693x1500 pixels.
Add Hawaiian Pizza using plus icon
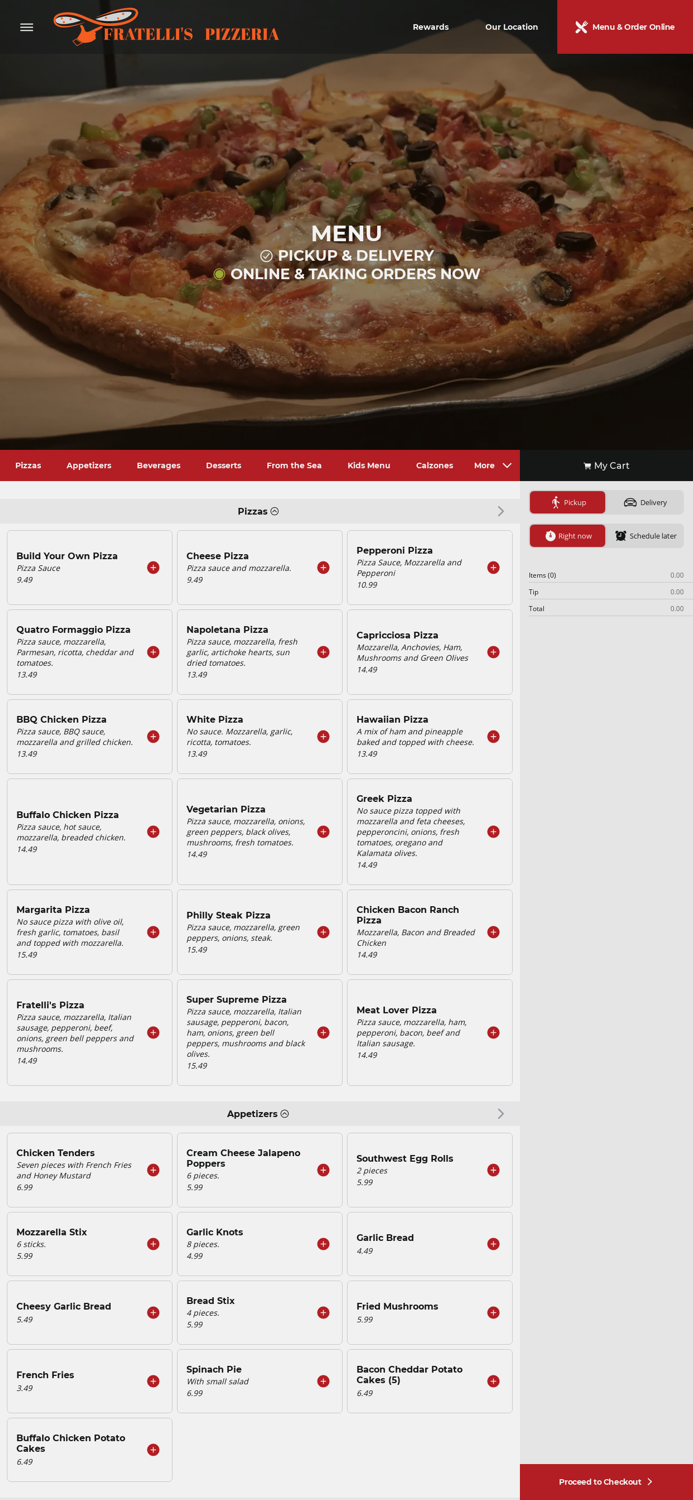pos(493,737)
